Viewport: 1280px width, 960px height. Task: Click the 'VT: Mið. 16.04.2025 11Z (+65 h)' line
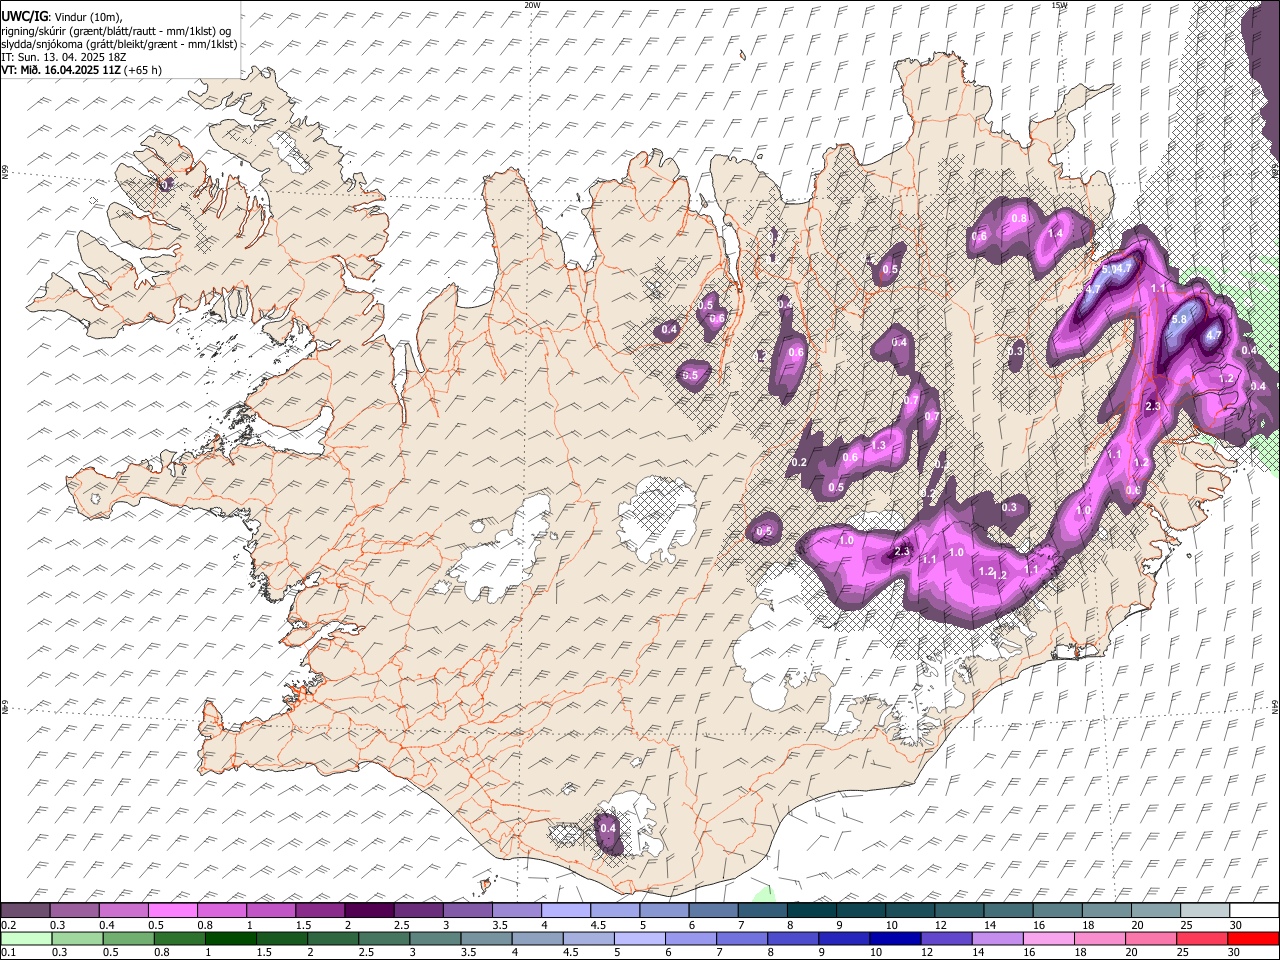tap(82, 70)
